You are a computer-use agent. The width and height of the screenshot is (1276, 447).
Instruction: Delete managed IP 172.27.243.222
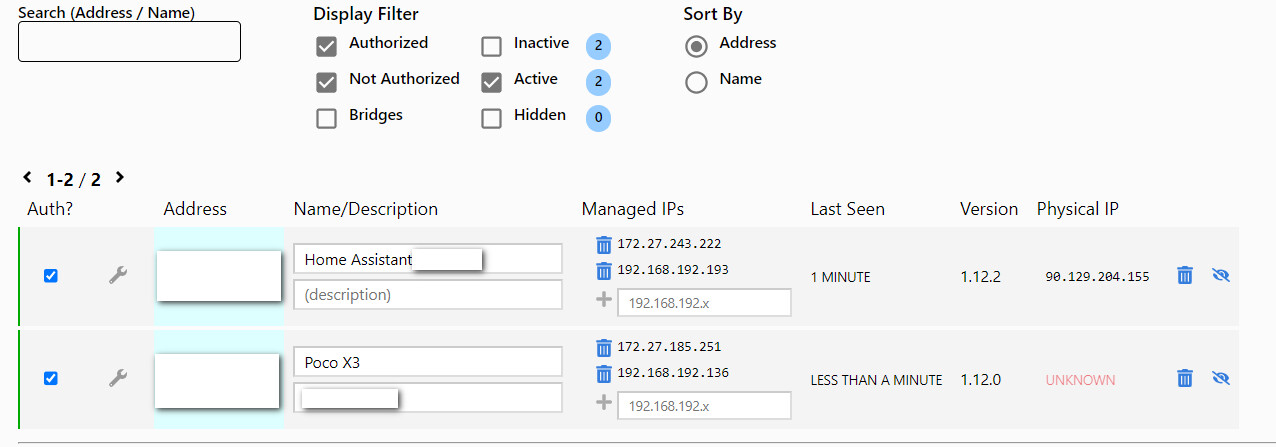[603, 244]
